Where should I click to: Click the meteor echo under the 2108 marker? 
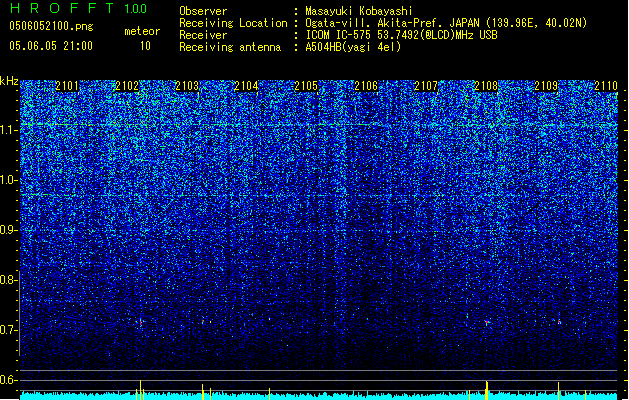pos(487,322)
